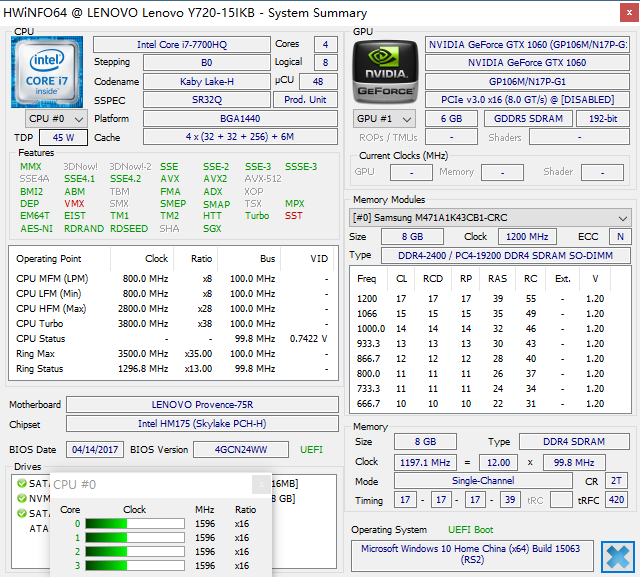Click the NVMe drive green check icon
This screenshot has width=640, height=577.
(x=22, y=498)
